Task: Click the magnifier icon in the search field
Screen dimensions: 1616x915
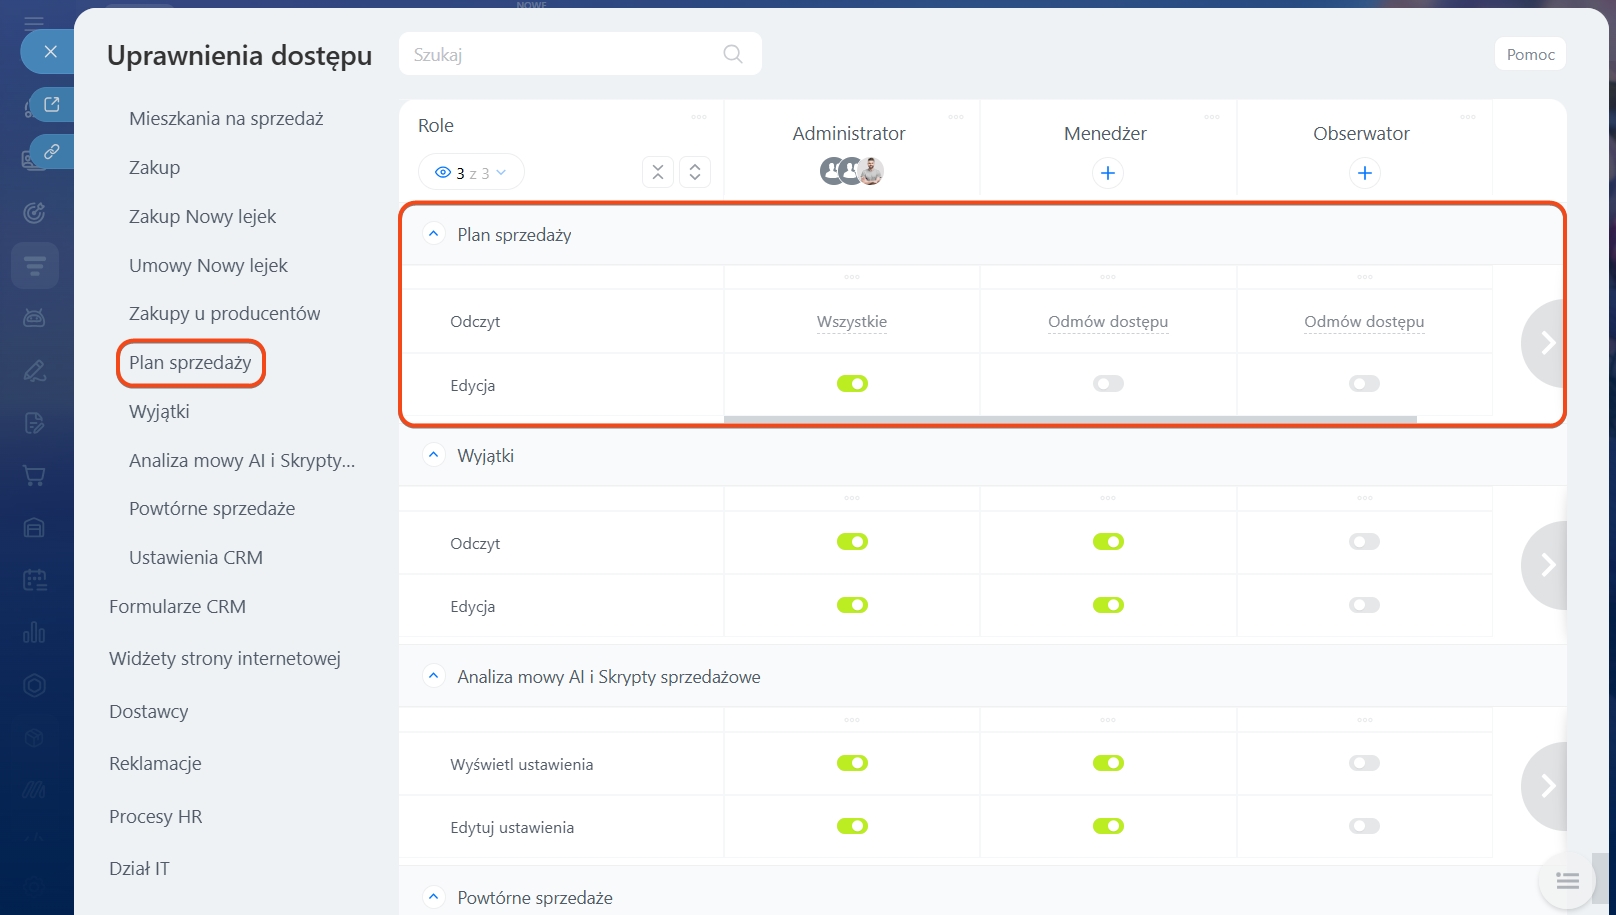Action: 732,54
